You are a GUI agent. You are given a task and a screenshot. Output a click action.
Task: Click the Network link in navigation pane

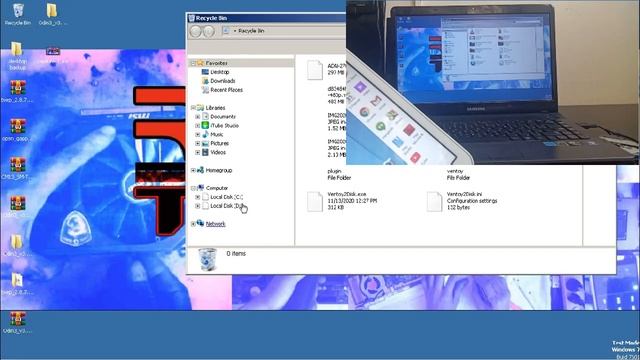(x=216, y=224)
